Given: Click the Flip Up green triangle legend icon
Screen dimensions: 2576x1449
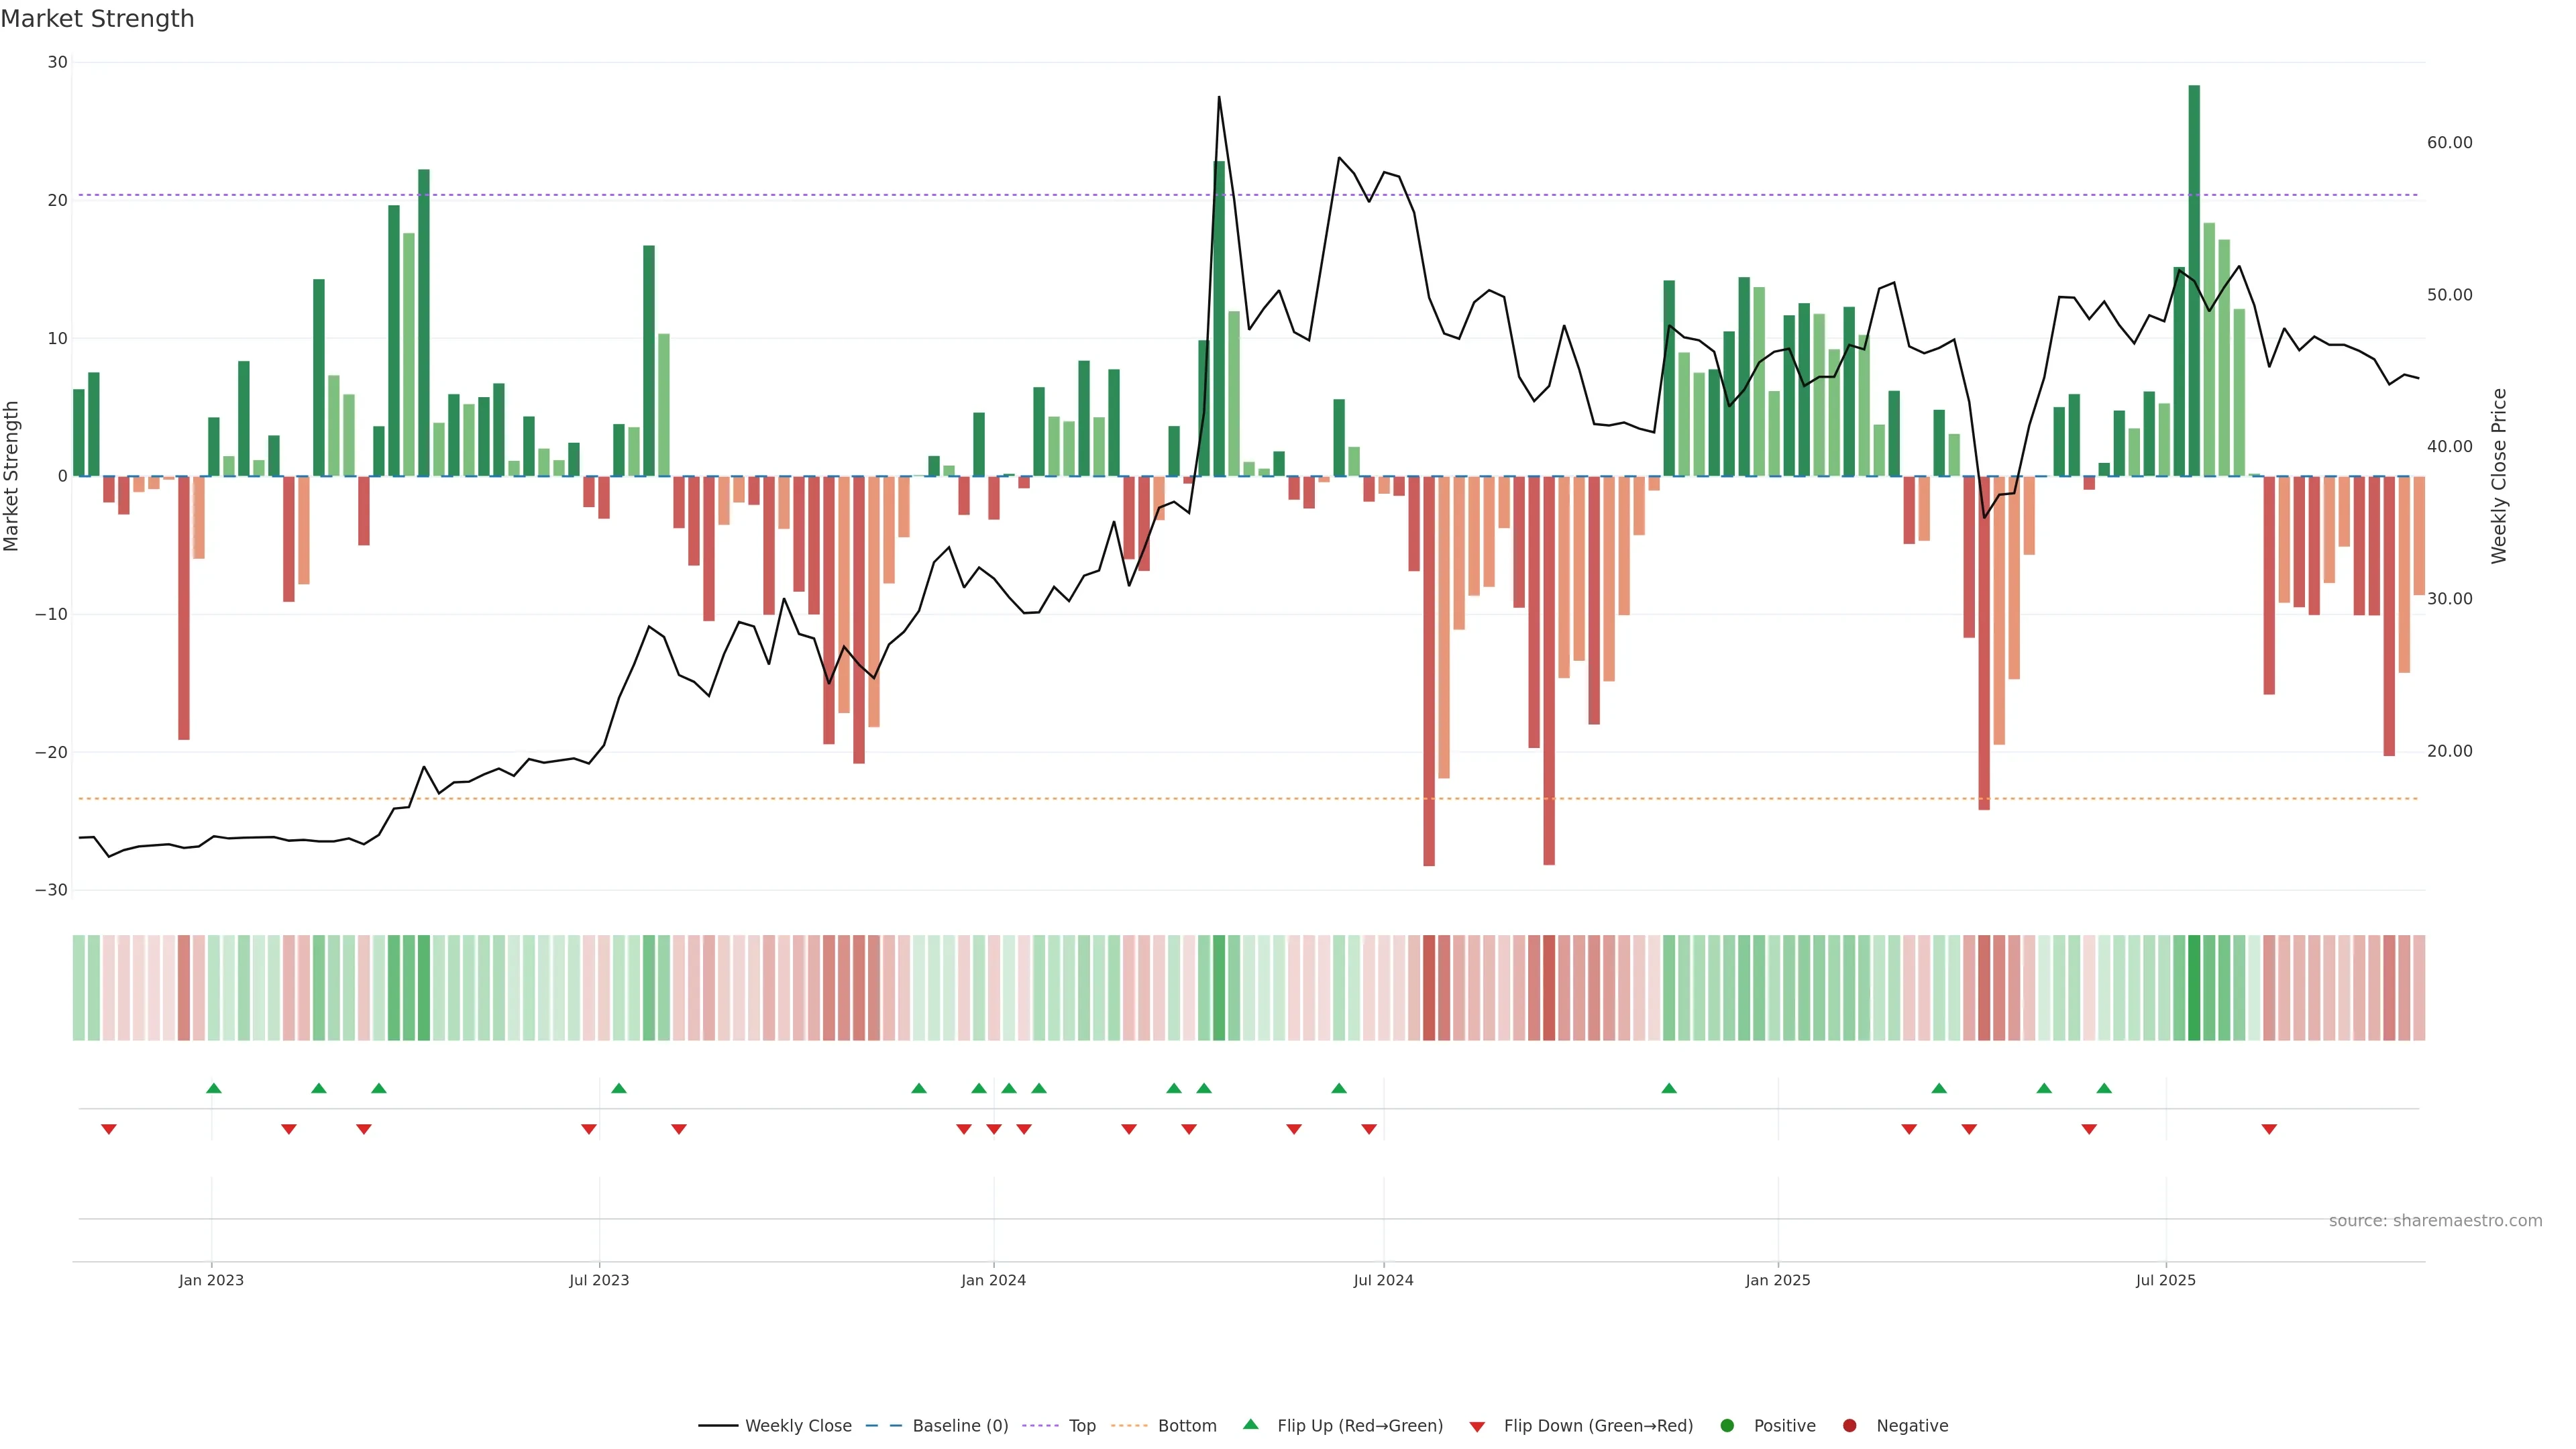Looking at the screenshot, I should pos(1250,1424).
